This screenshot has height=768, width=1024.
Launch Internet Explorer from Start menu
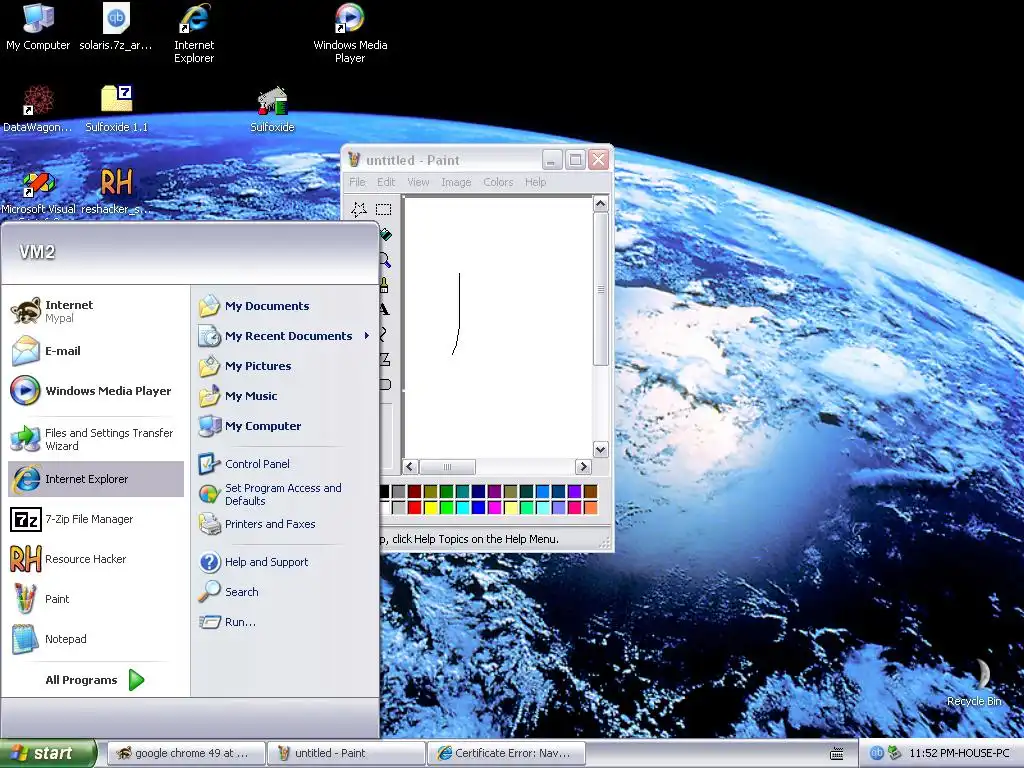tap(95, 479)
